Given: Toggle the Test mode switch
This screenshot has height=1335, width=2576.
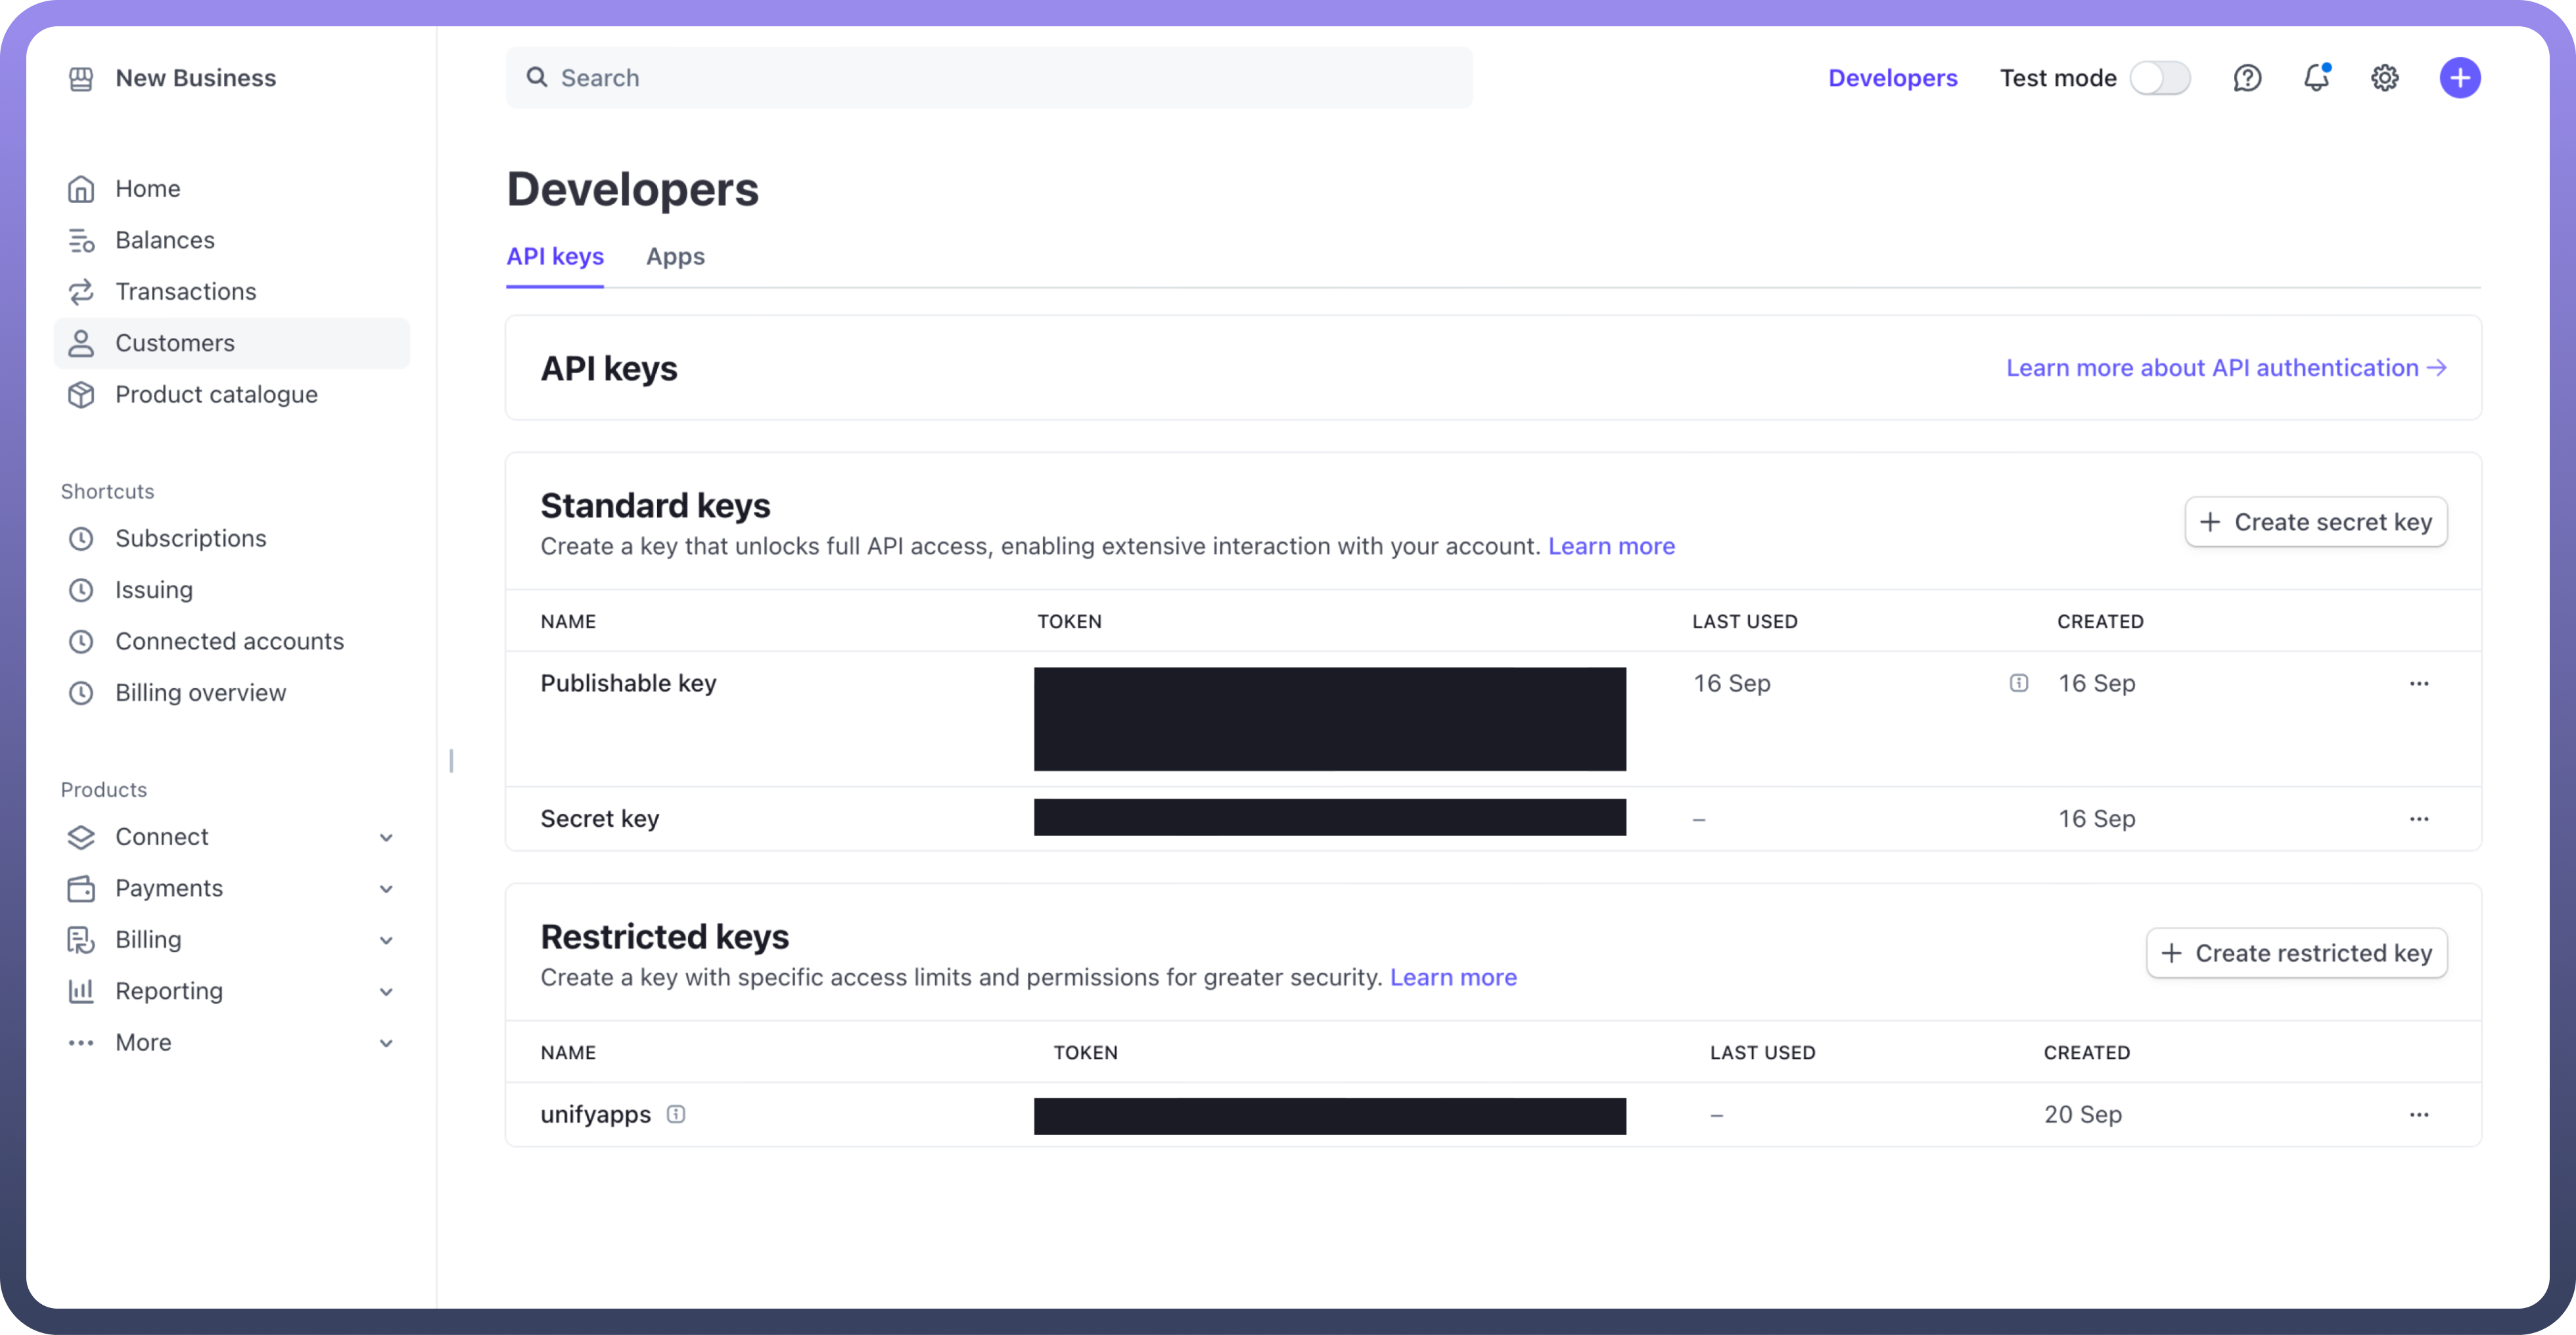Looking at the screenshot, I should click(x=2160, y=78).
